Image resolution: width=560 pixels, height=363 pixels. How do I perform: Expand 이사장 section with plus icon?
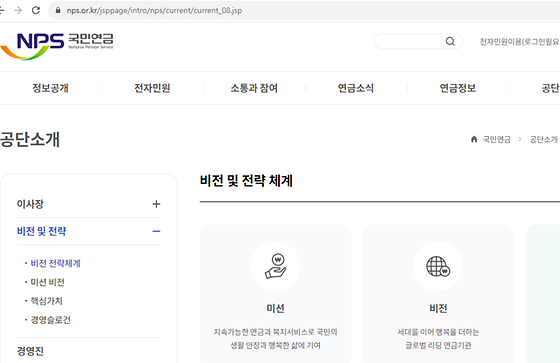click(156, 204)
